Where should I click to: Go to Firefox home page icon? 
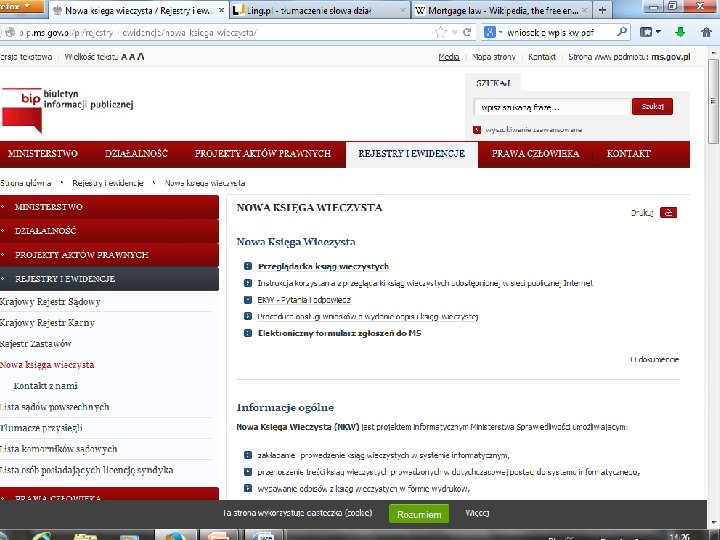click(706, 32)
